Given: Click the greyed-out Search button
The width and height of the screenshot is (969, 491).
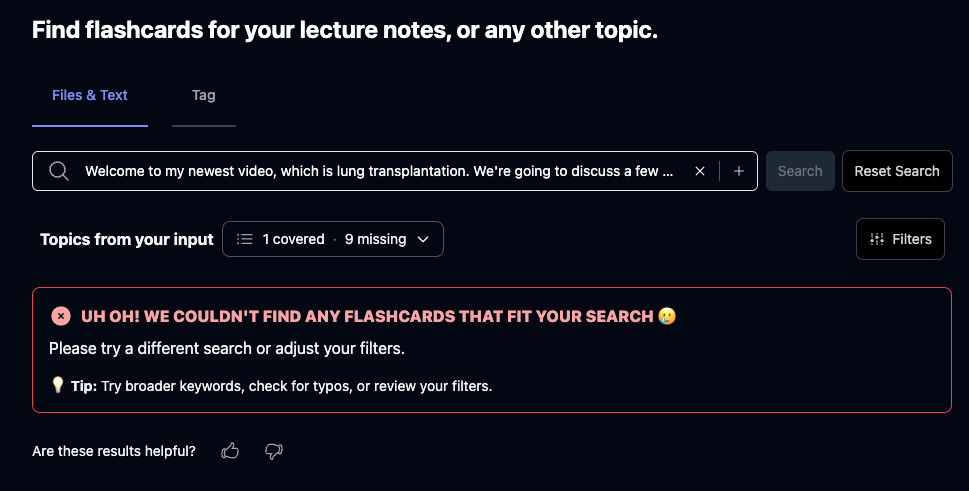Looking at the screenshot, I should pyautogui.click(x=800, y=171).
